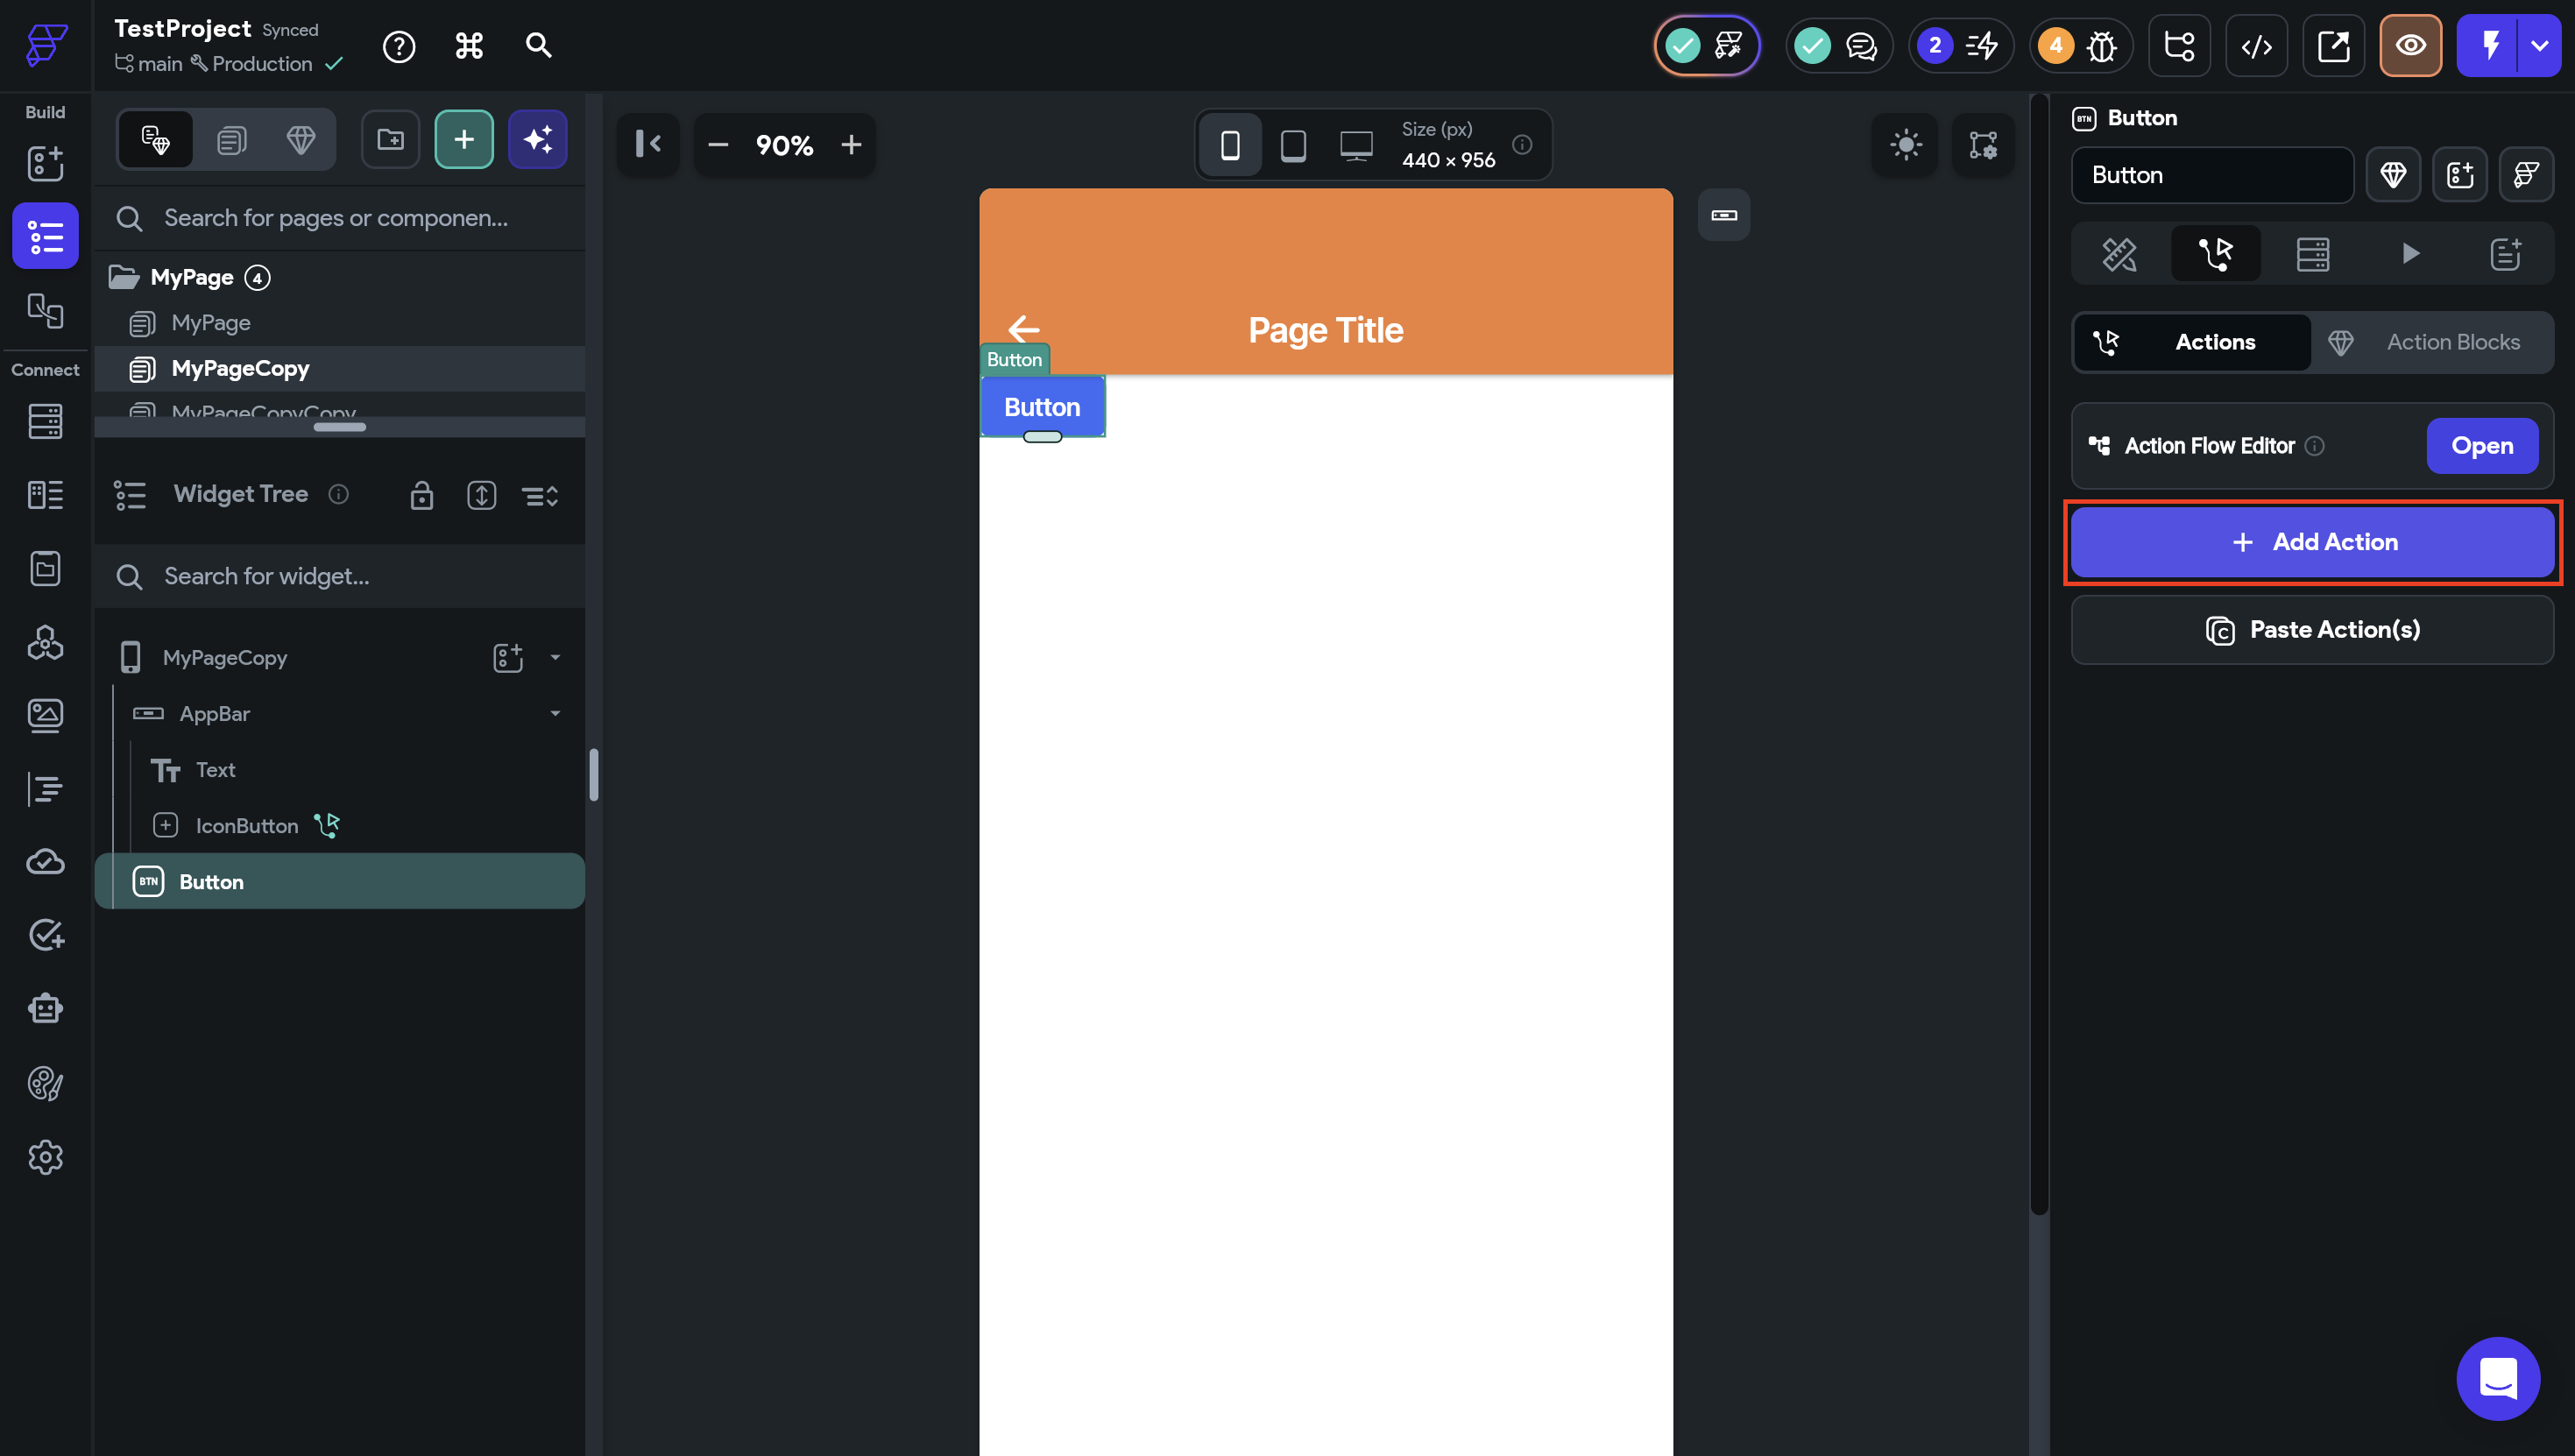Screen dimensions: 2575x1456
Task: Collapse the MyPageCopy tree node arrow
Action: pos(555,657)
